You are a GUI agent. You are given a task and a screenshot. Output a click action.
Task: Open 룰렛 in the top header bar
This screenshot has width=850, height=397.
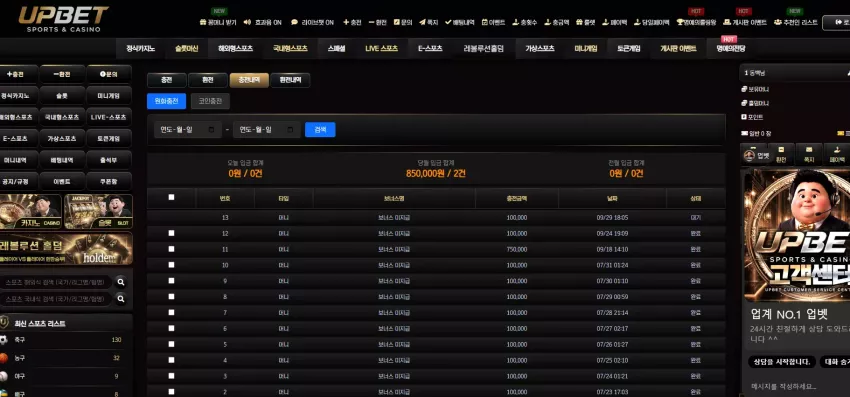pos(585,22)
